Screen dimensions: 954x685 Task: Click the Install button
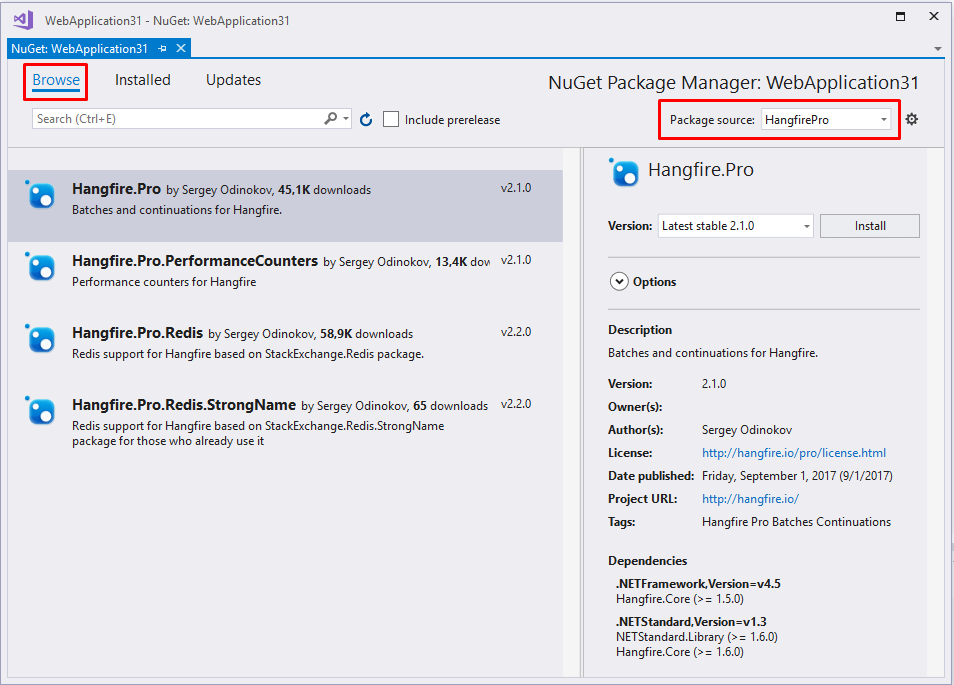869,226
